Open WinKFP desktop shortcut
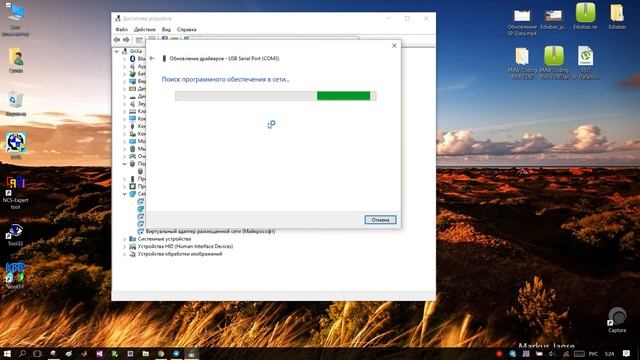640x360 pixels. (x=16, y=276)
